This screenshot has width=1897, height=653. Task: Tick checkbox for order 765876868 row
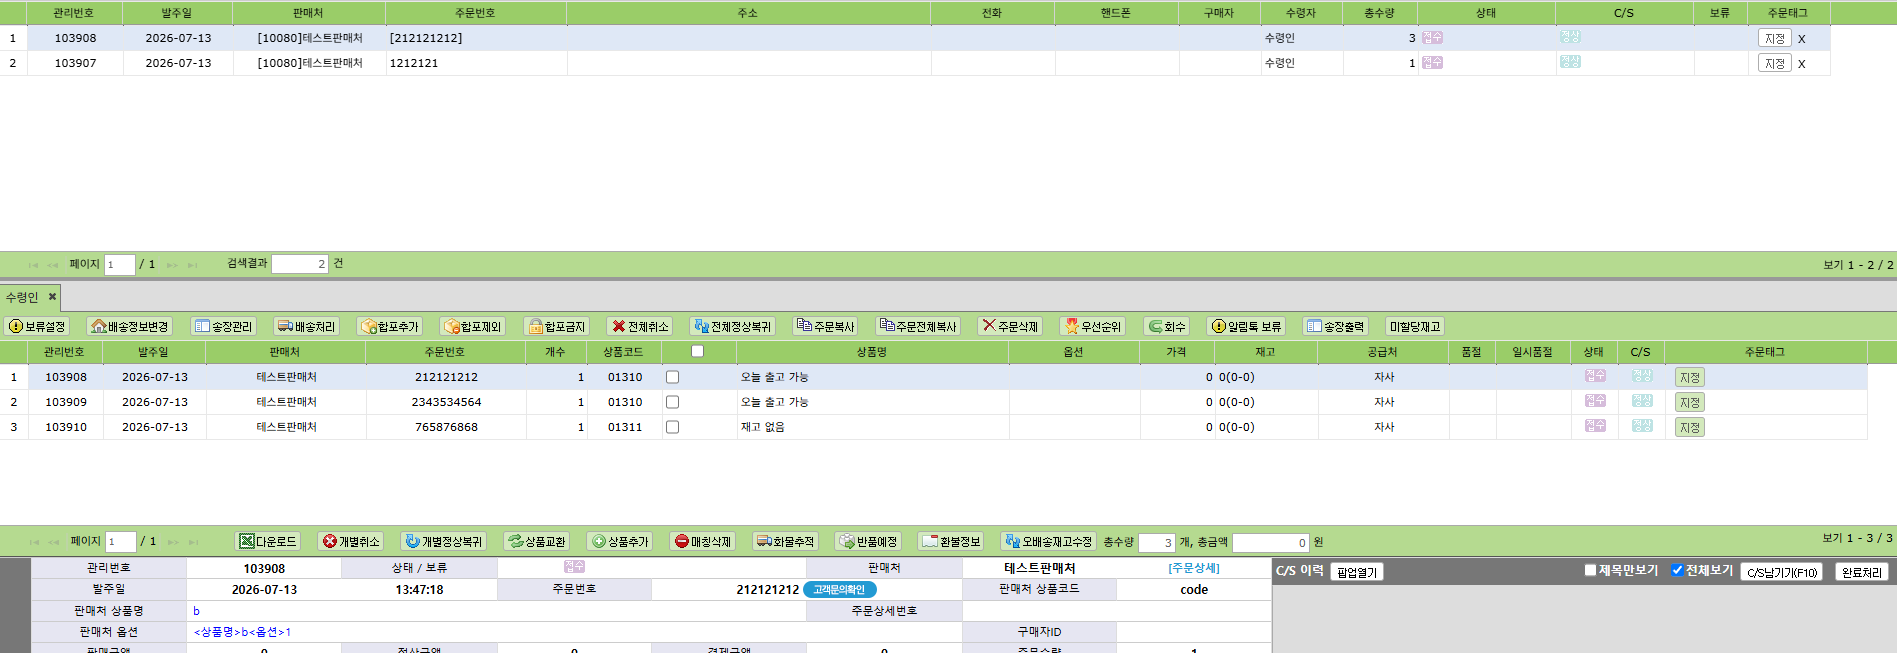(673, 427)
